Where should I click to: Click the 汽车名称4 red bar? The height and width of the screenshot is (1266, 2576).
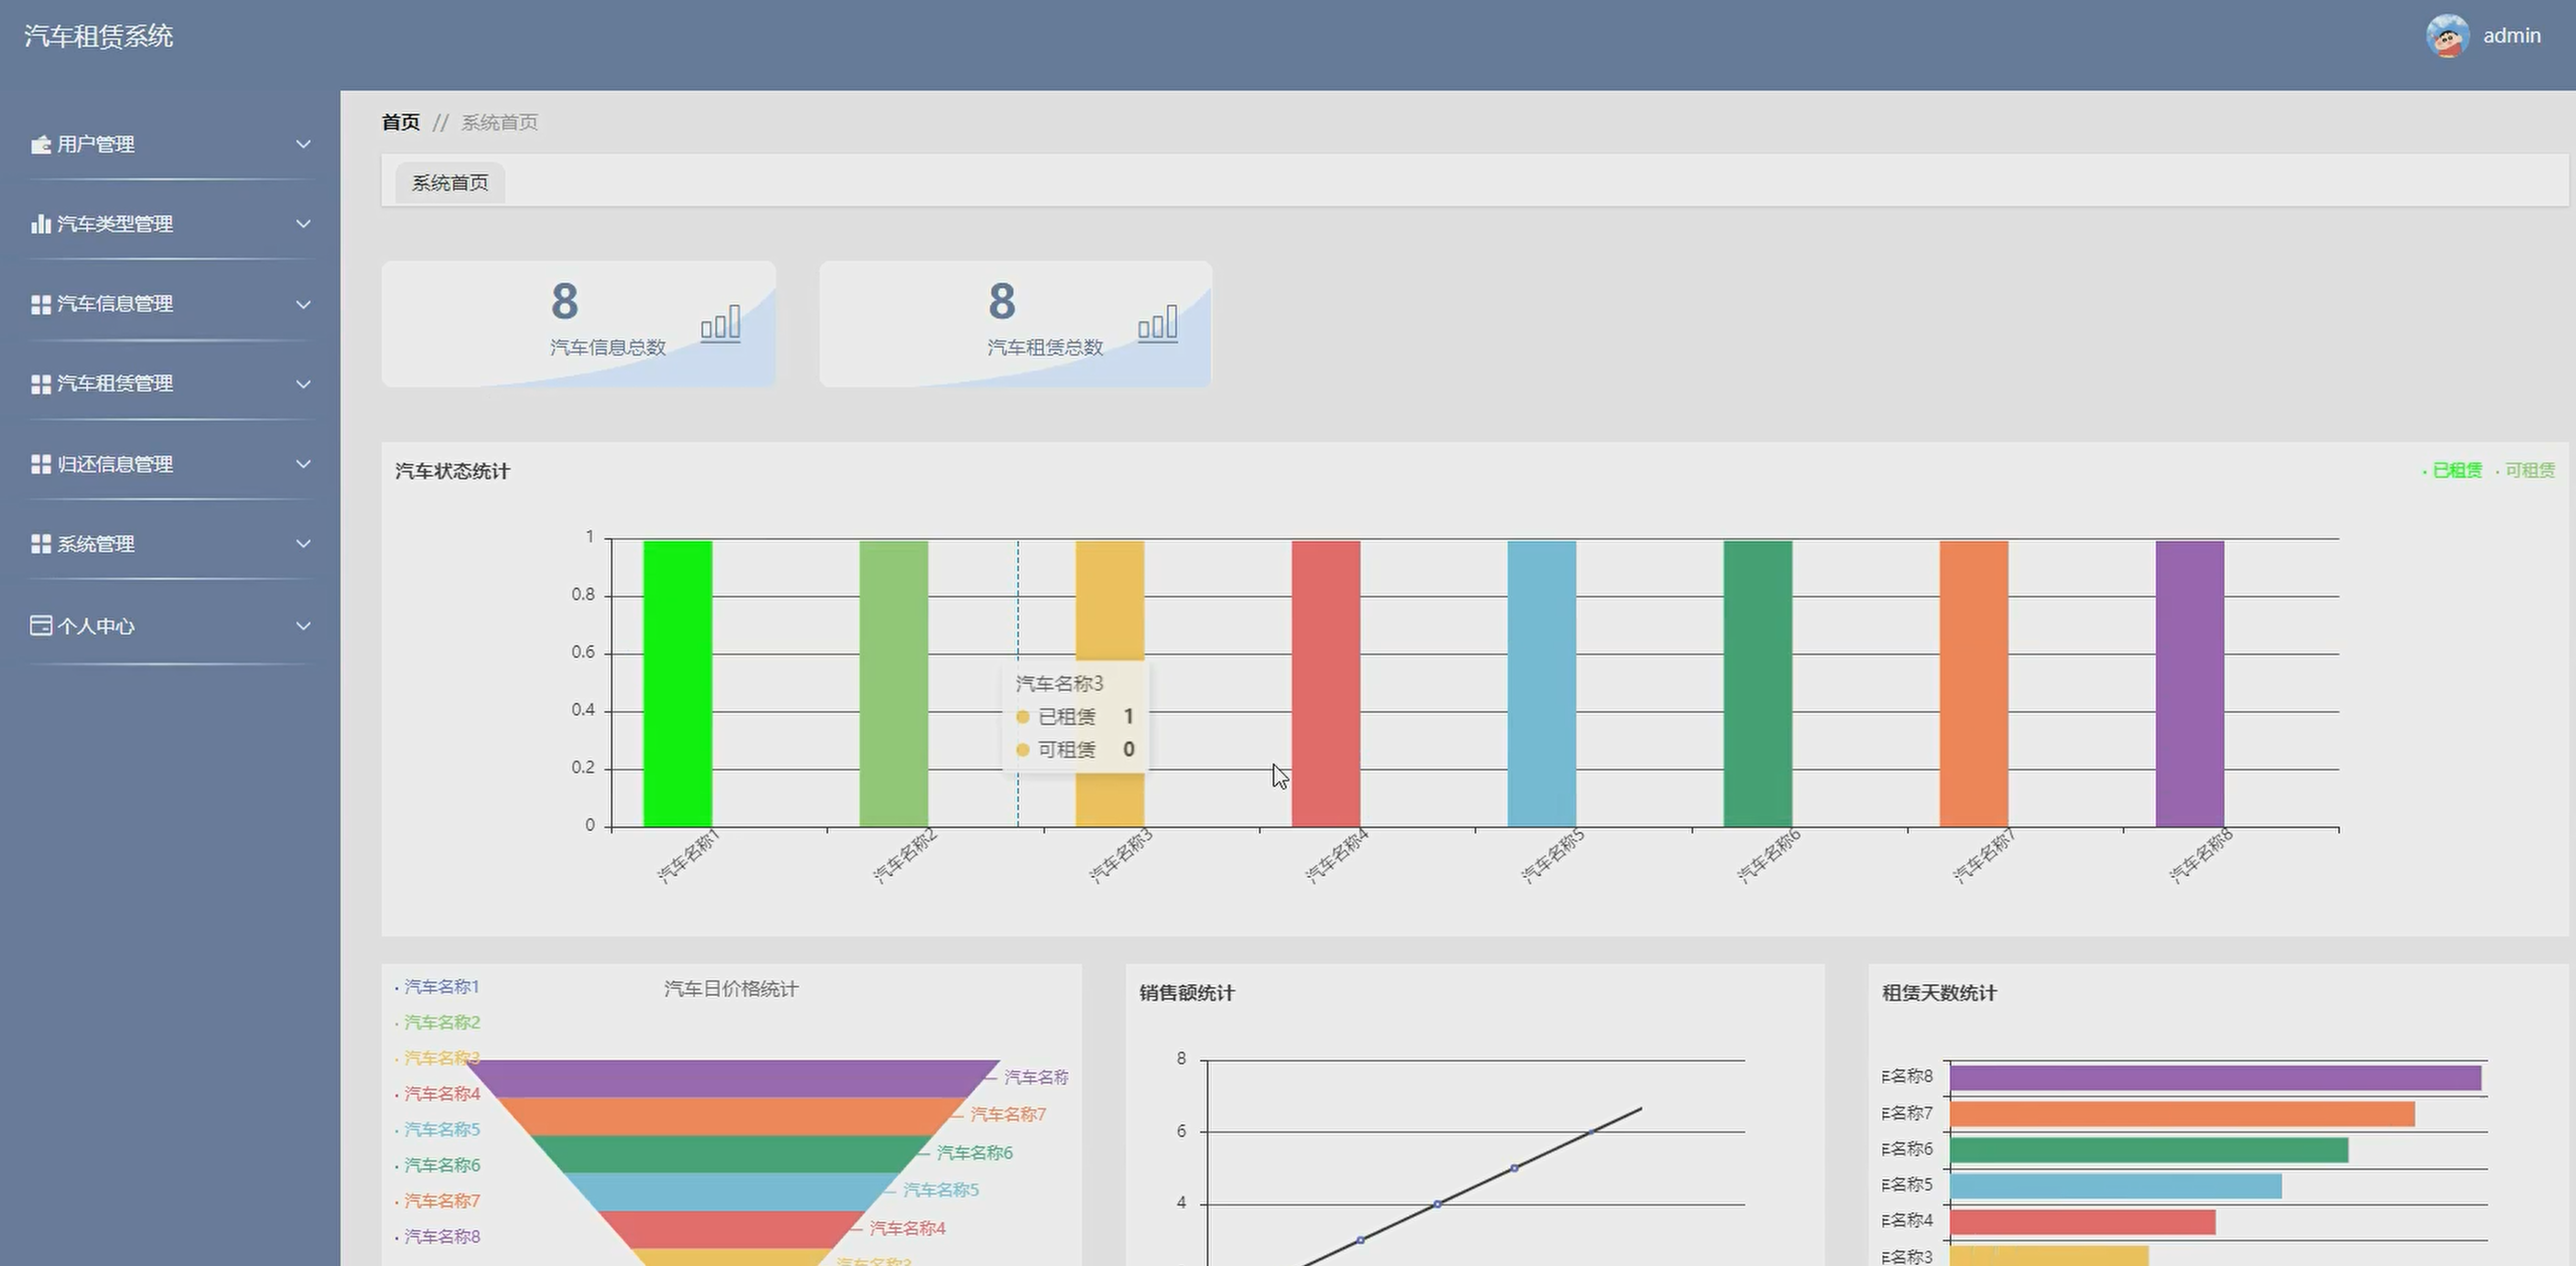[1326, 684]
